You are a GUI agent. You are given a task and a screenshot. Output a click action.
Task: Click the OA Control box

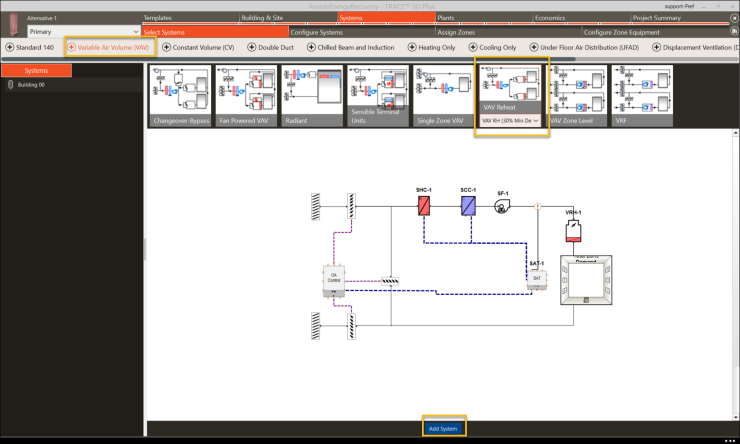coord(334,281)
